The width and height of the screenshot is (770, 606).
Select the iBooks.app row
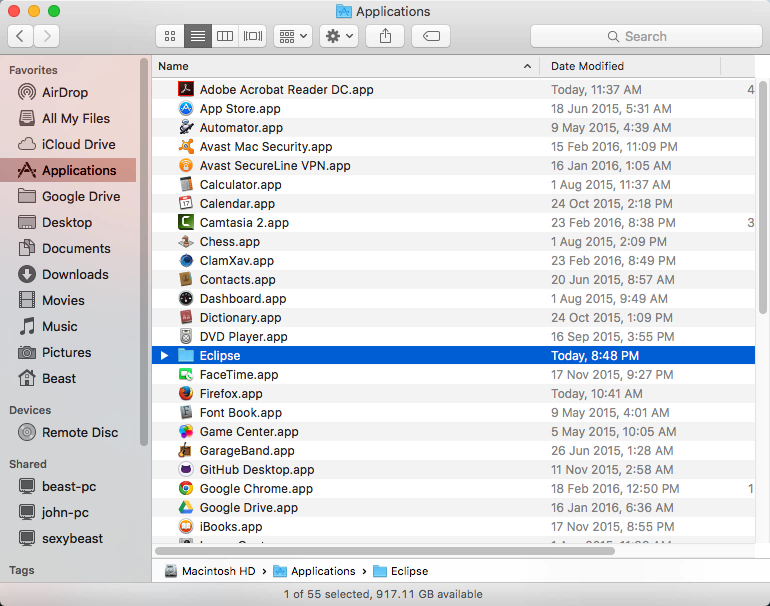coord(453,526)
